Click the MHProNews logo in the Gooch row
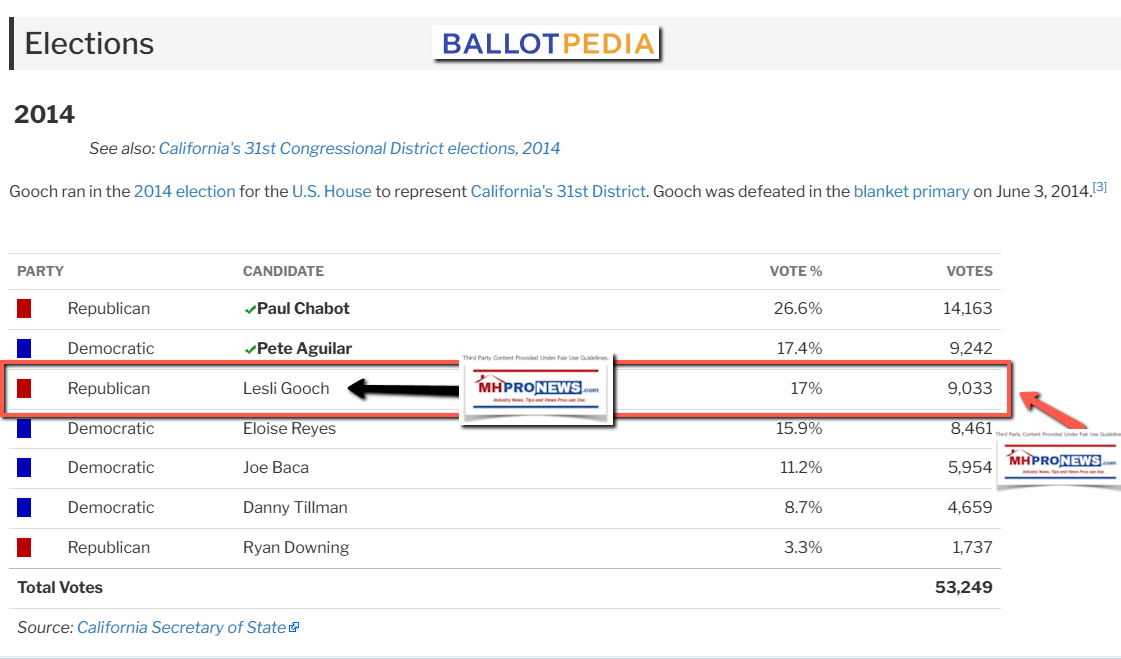1121x659 pixels. click(537, 390)
